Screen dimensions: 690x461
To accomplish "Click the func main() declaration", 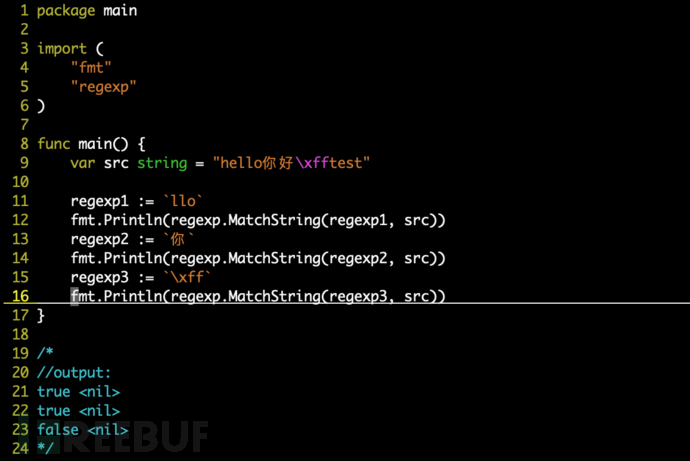I will 91,144.
